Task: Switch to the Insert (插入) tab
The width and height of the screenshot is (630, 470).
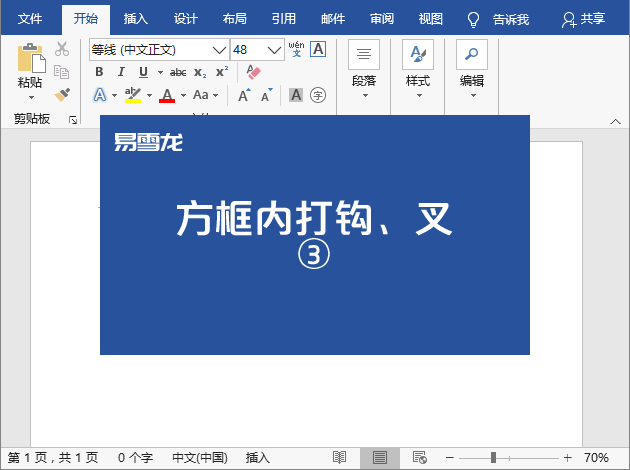Action: click(x=135, y=18)
